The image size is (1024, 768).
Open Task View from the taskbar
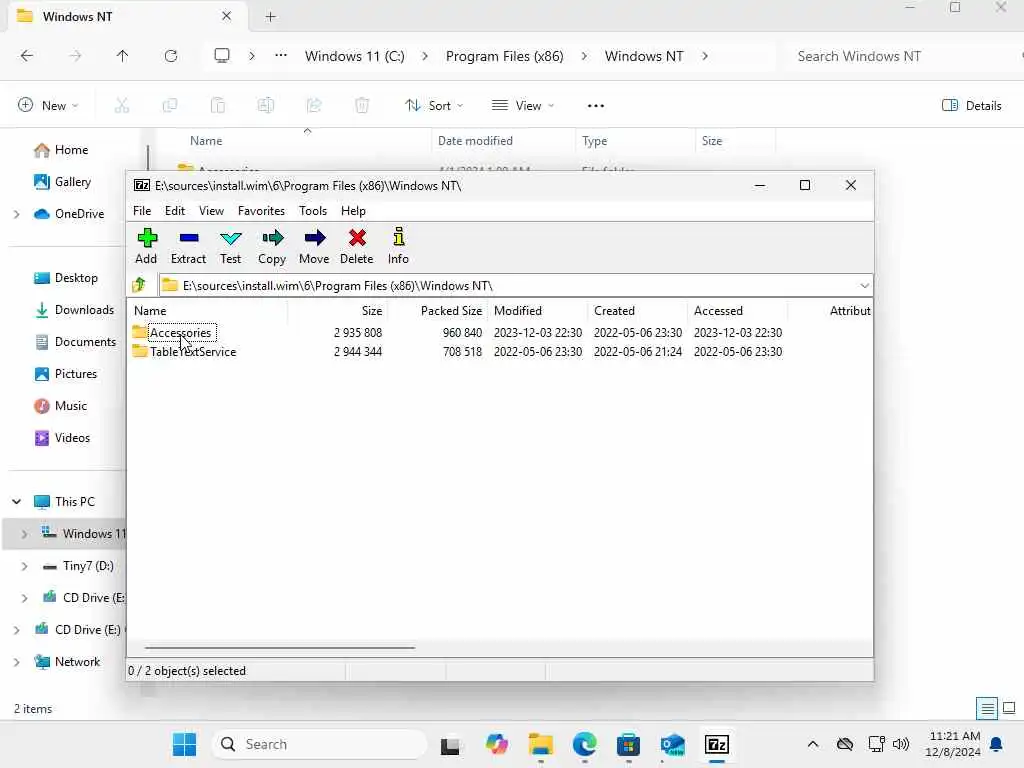coord(450,744)
